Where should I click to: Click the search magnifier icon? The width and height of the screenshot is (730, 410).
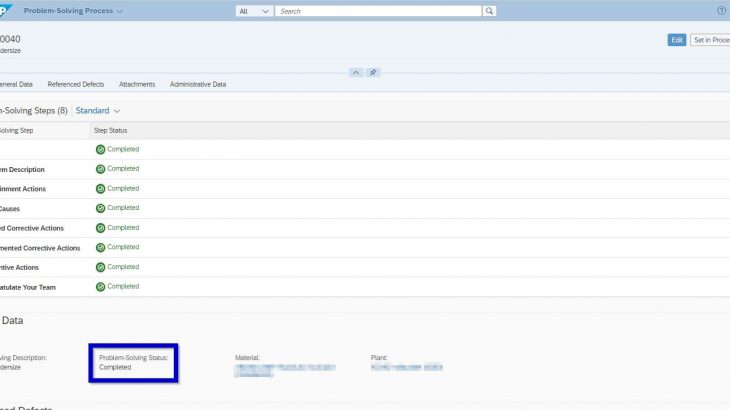click(x=489, y=11)
